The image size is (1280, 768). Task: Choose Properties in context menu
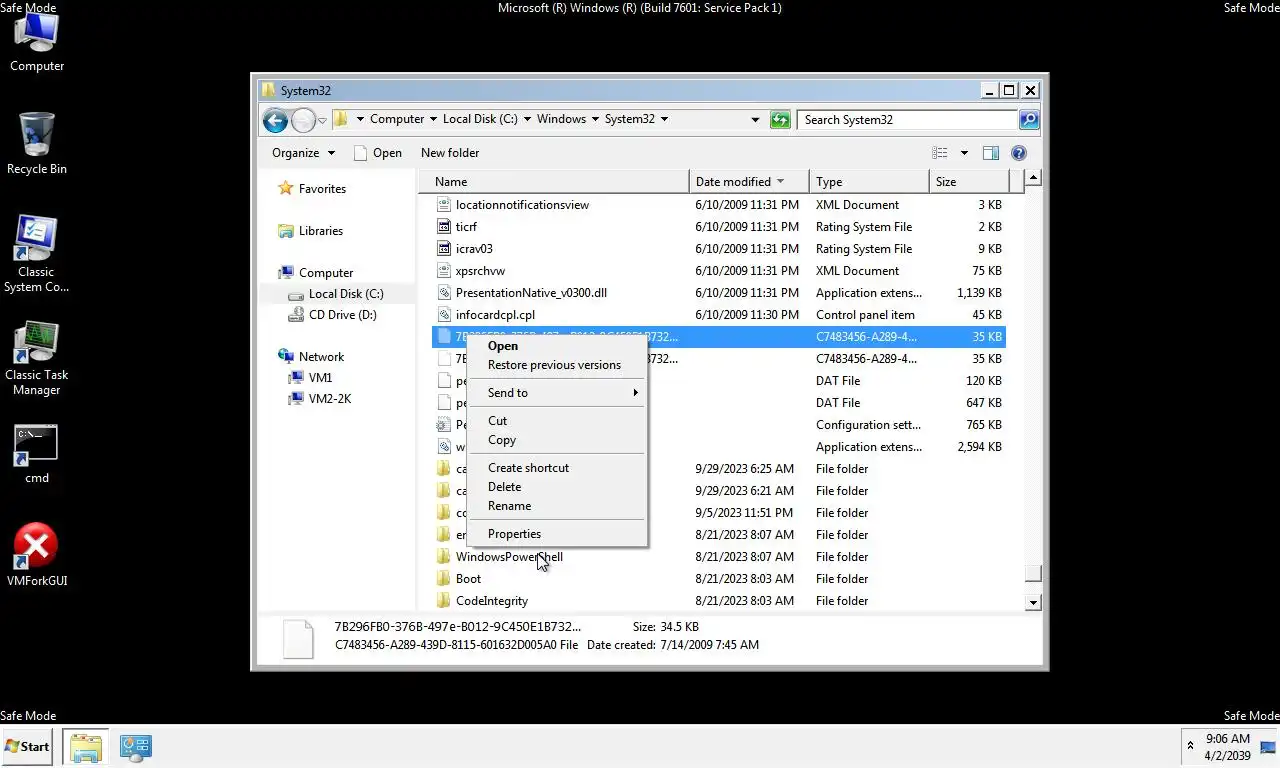557,534
